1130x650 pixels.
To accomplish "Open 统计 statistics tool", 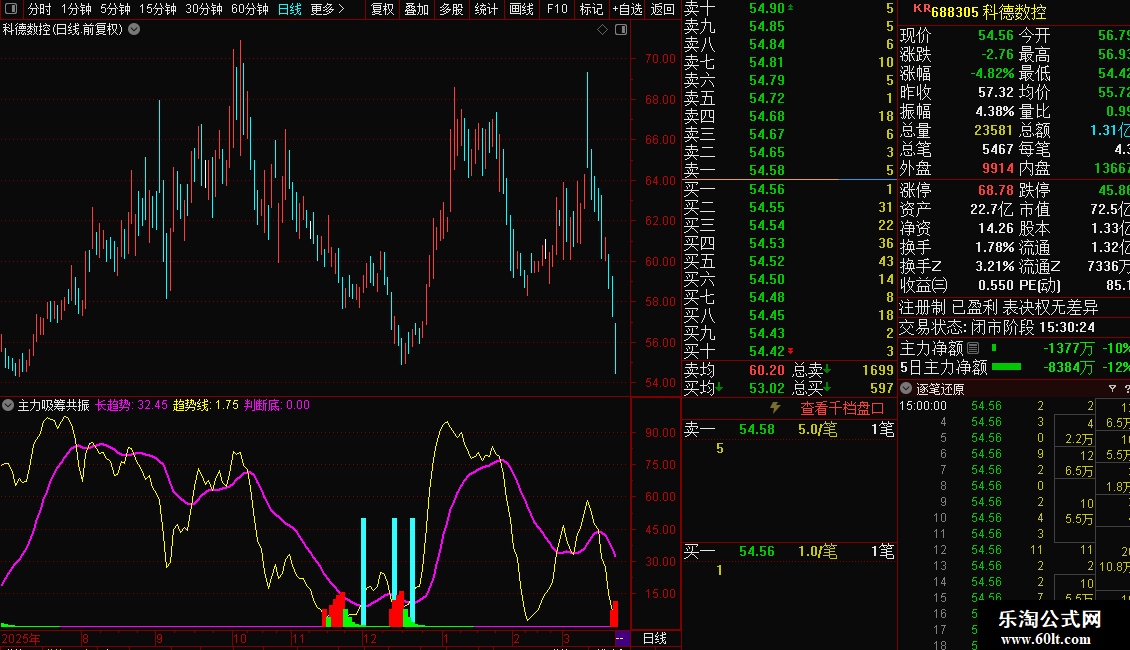I will click(486, 9).
